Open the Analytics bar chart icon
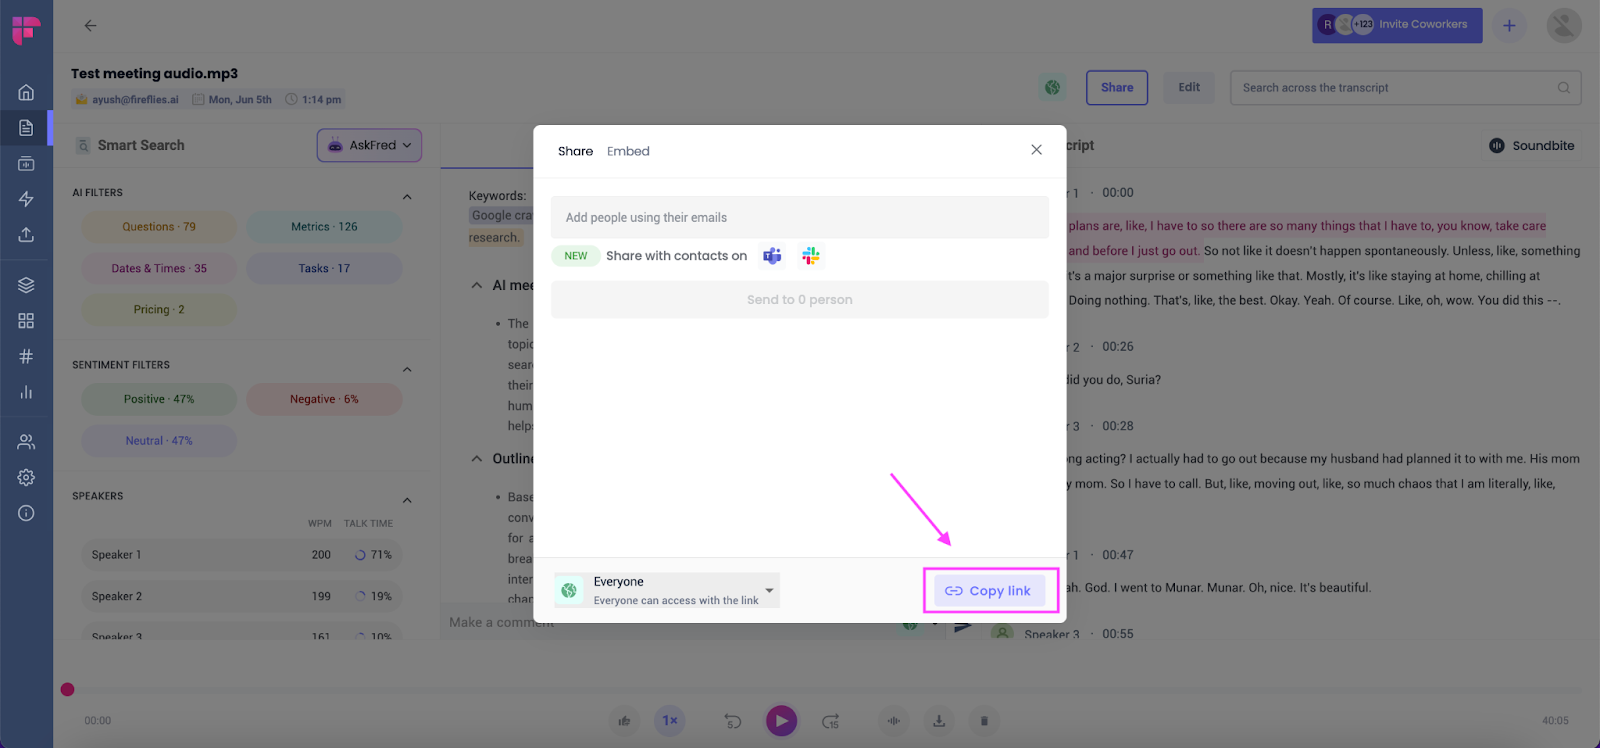 pos(26,392)
